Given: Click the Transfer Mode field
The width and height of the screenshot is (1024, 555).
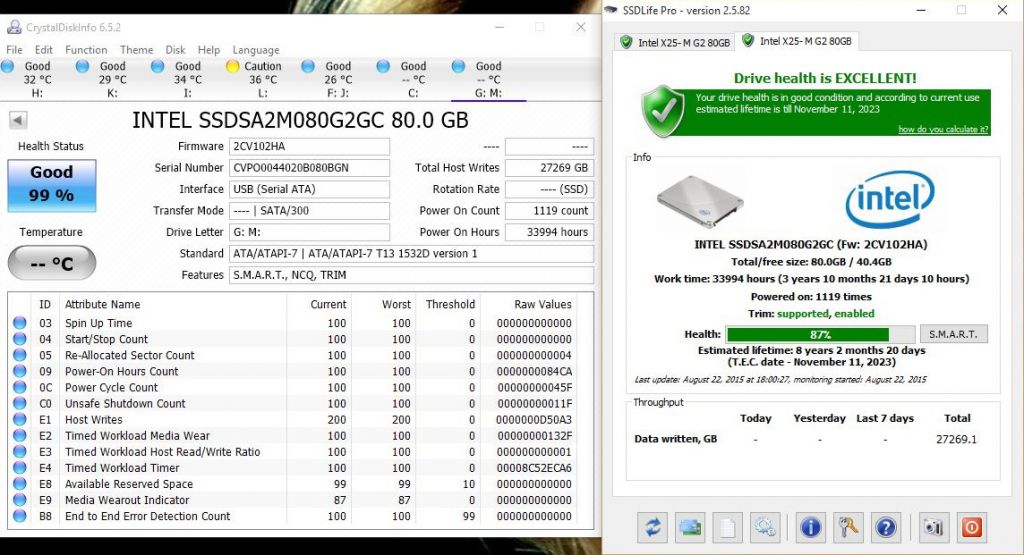Looking at the screenshot, I should (x=309, y=211).
